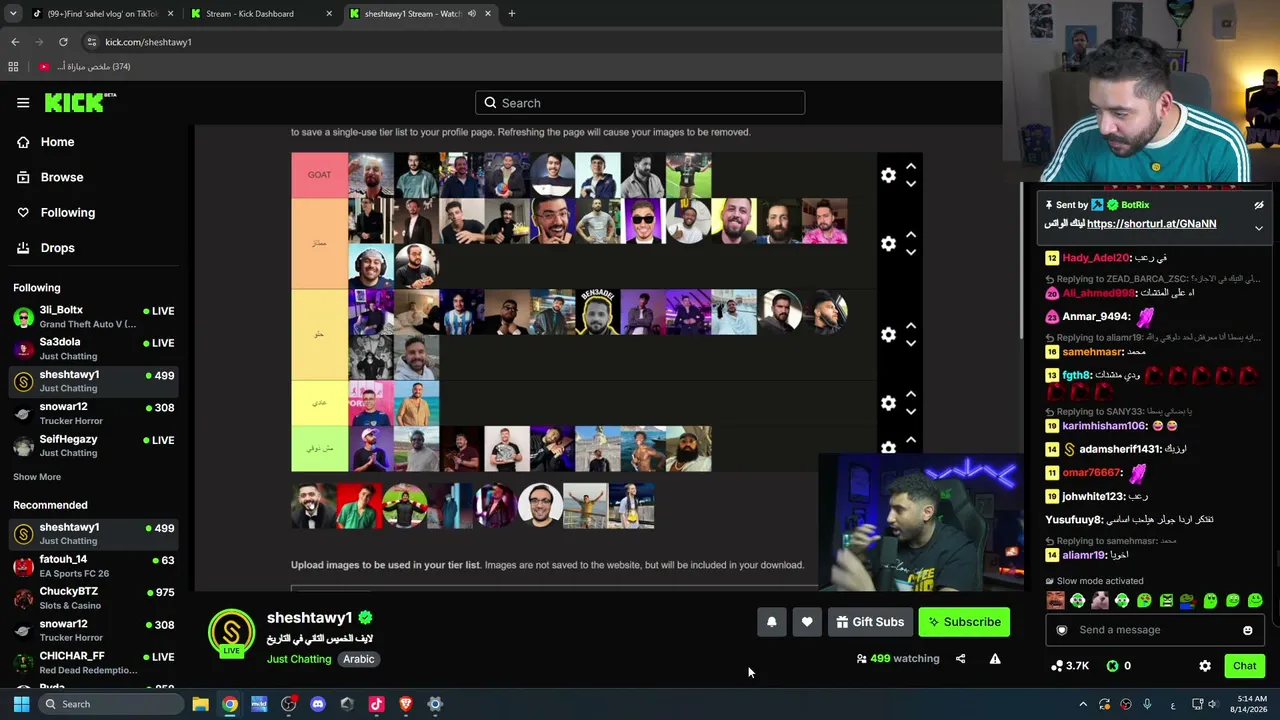
Task: Open a new browser tab
Action: click(x=511, y=13)
